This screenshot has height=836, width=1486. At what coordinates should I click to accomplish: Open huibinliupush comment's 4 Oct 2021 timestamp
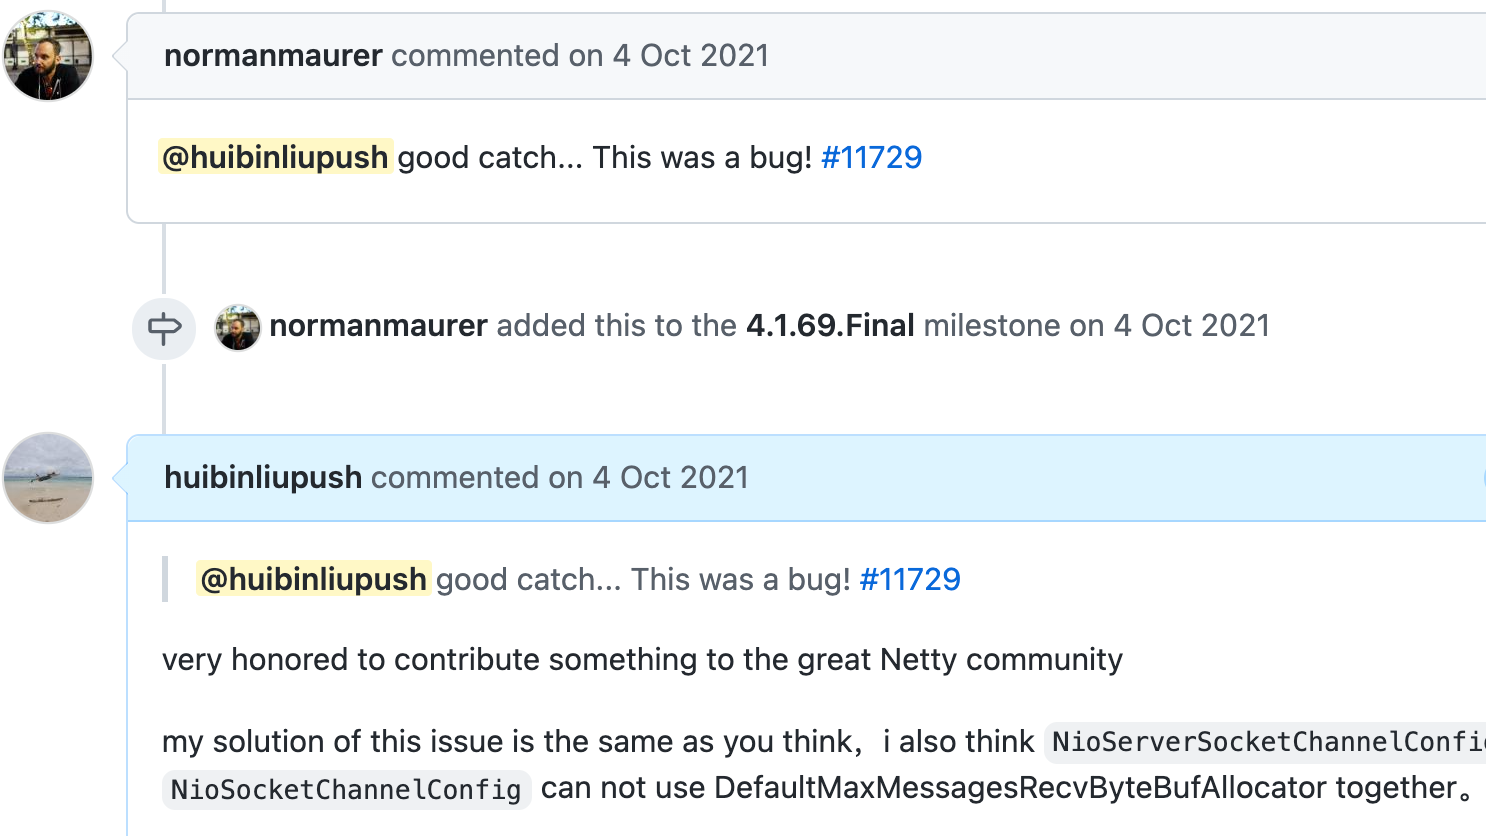pyautogui.click(x=670, y=478)
